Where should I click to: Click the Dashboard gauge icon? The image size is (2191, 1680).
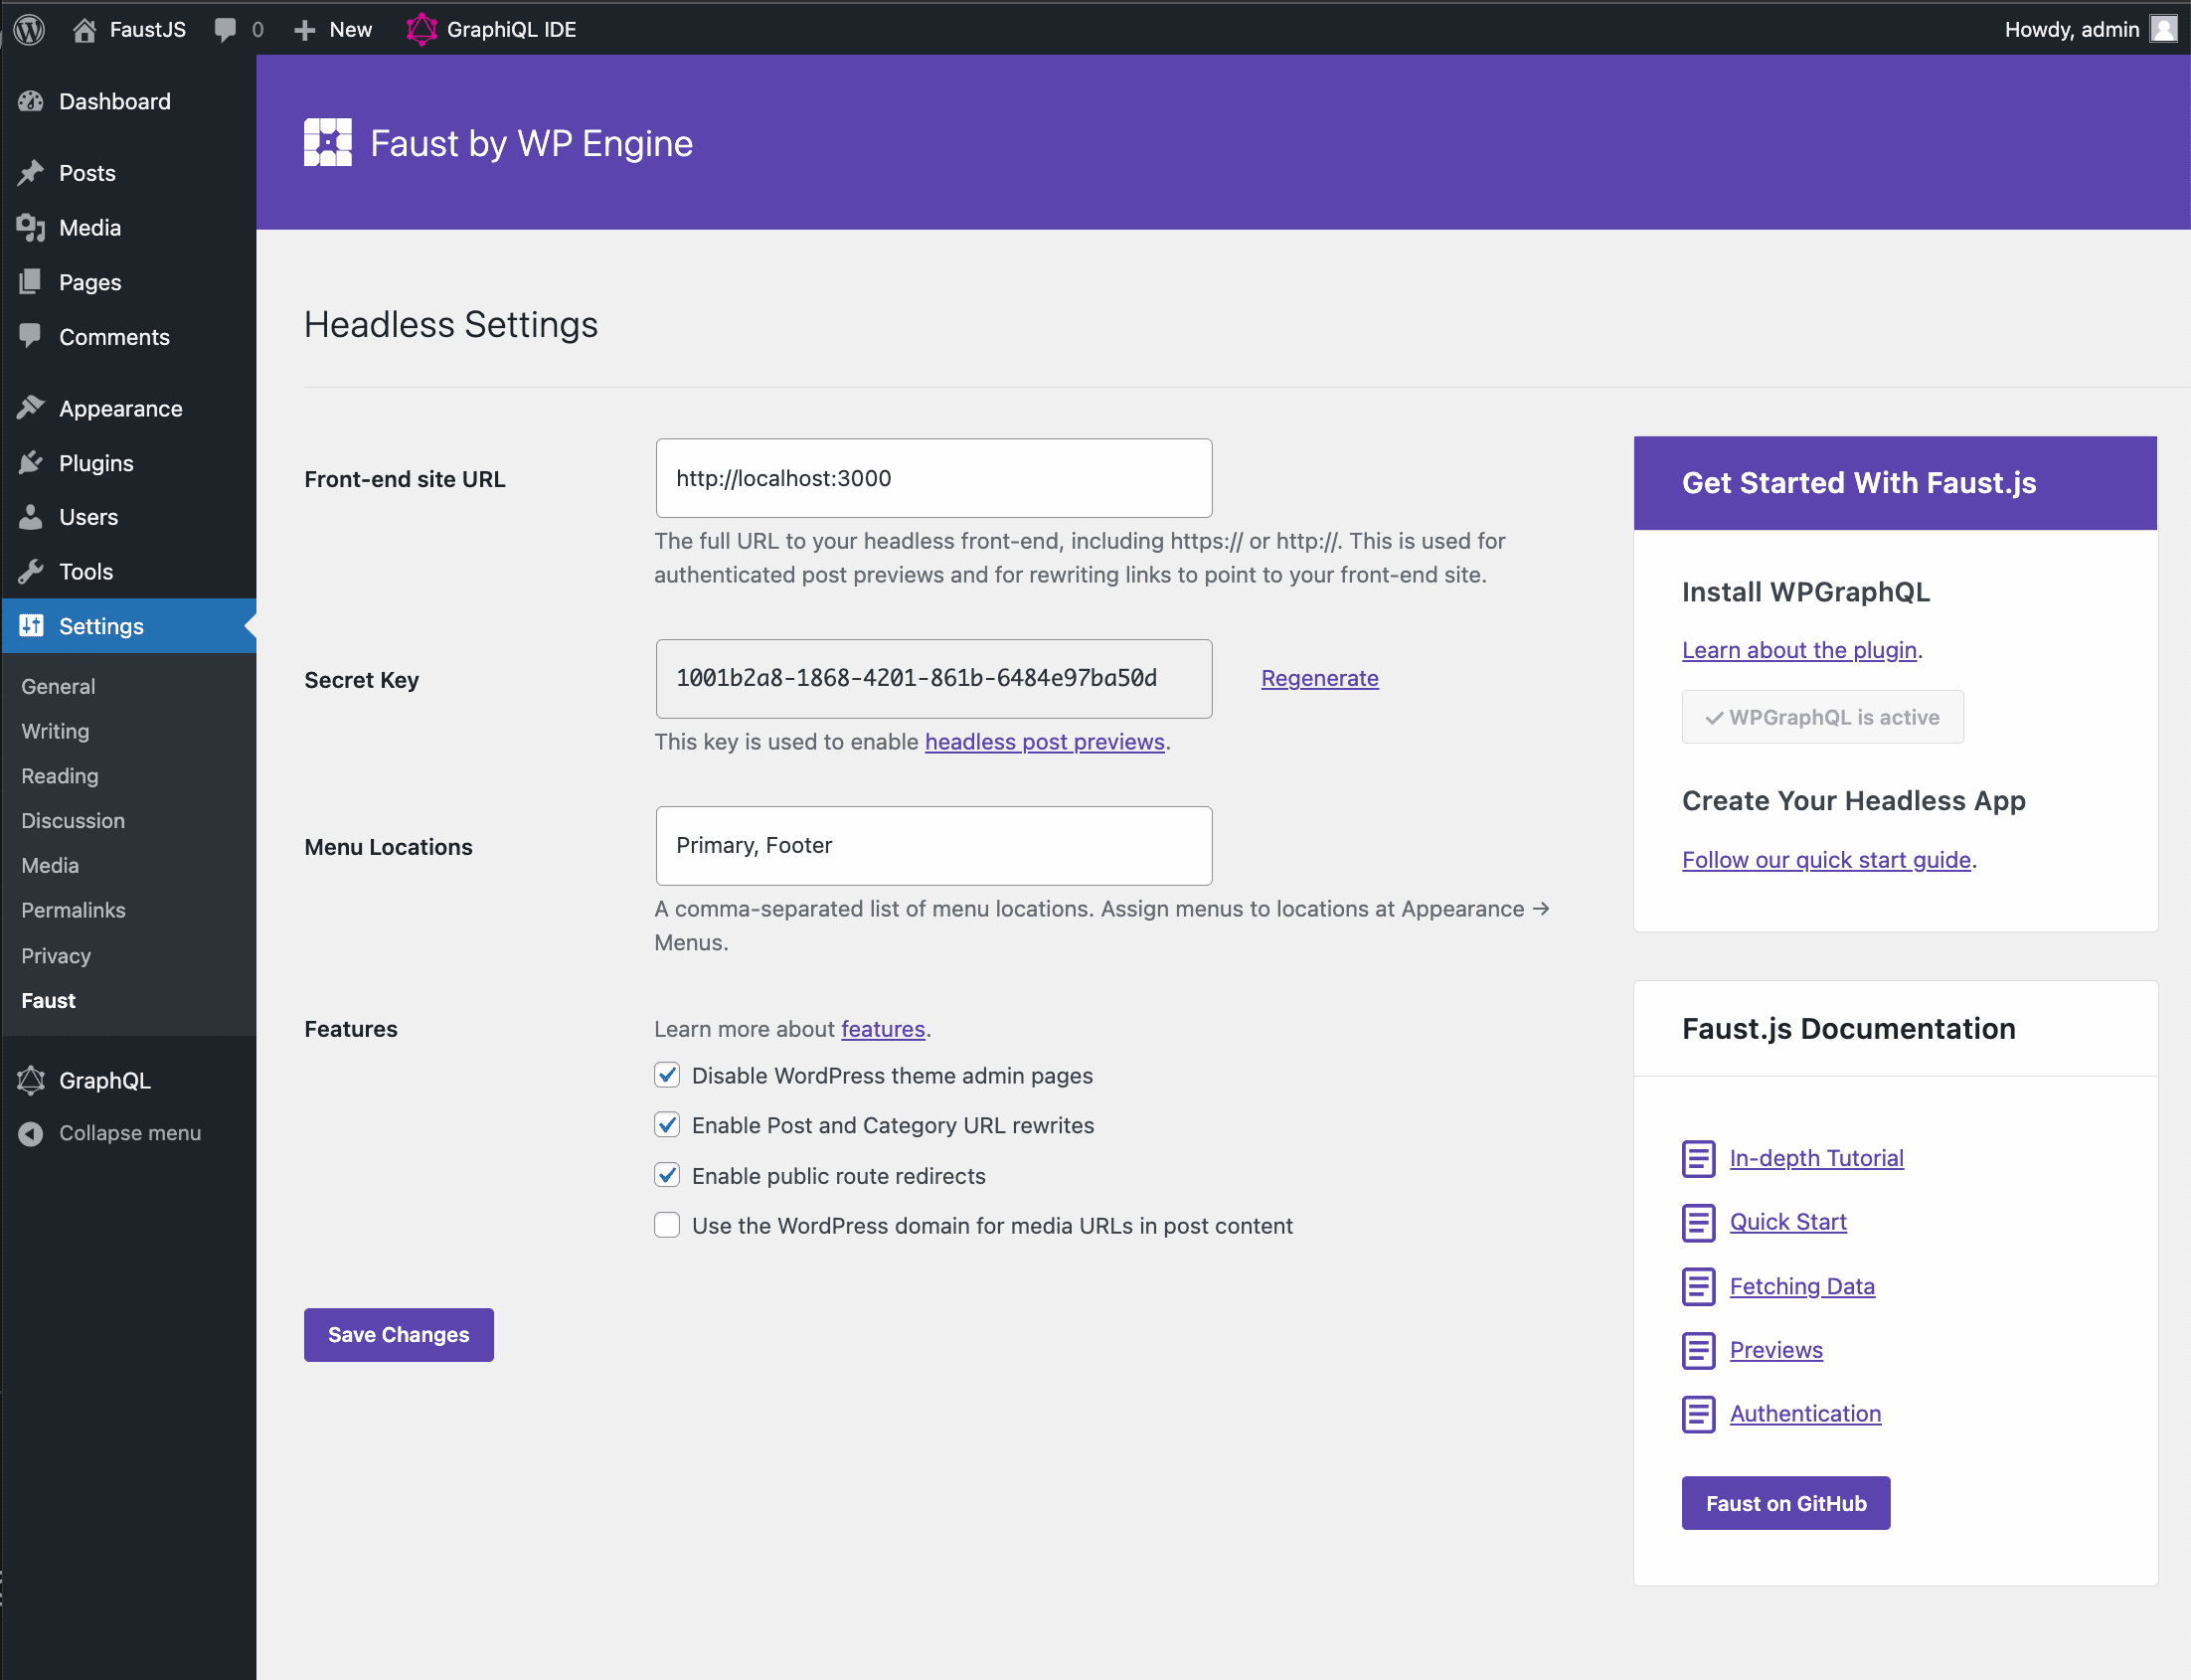31,101
